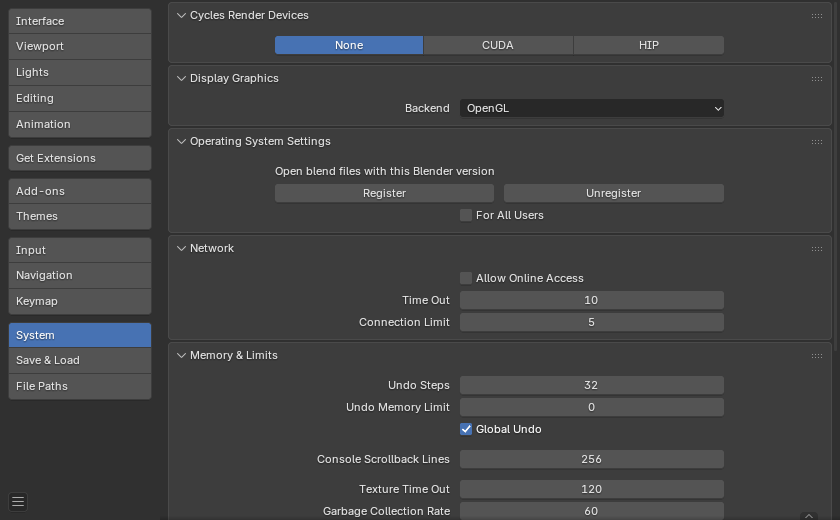Enable the For All Users checkbox
Image resolution: width=840 pixels, height=520 pixels.
[x=466, y=215]
